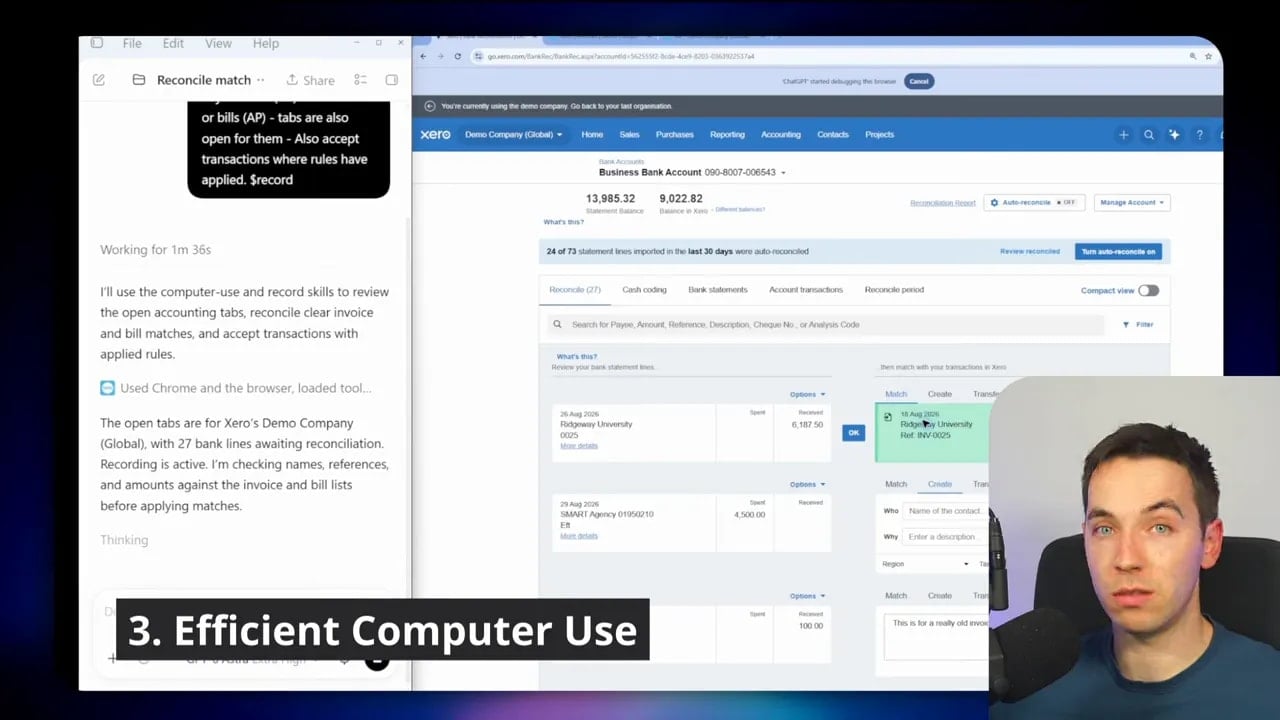Open Sales in Xero navigation
Image resolution: width=1280 pixels, height=720 pixels.
629,134
